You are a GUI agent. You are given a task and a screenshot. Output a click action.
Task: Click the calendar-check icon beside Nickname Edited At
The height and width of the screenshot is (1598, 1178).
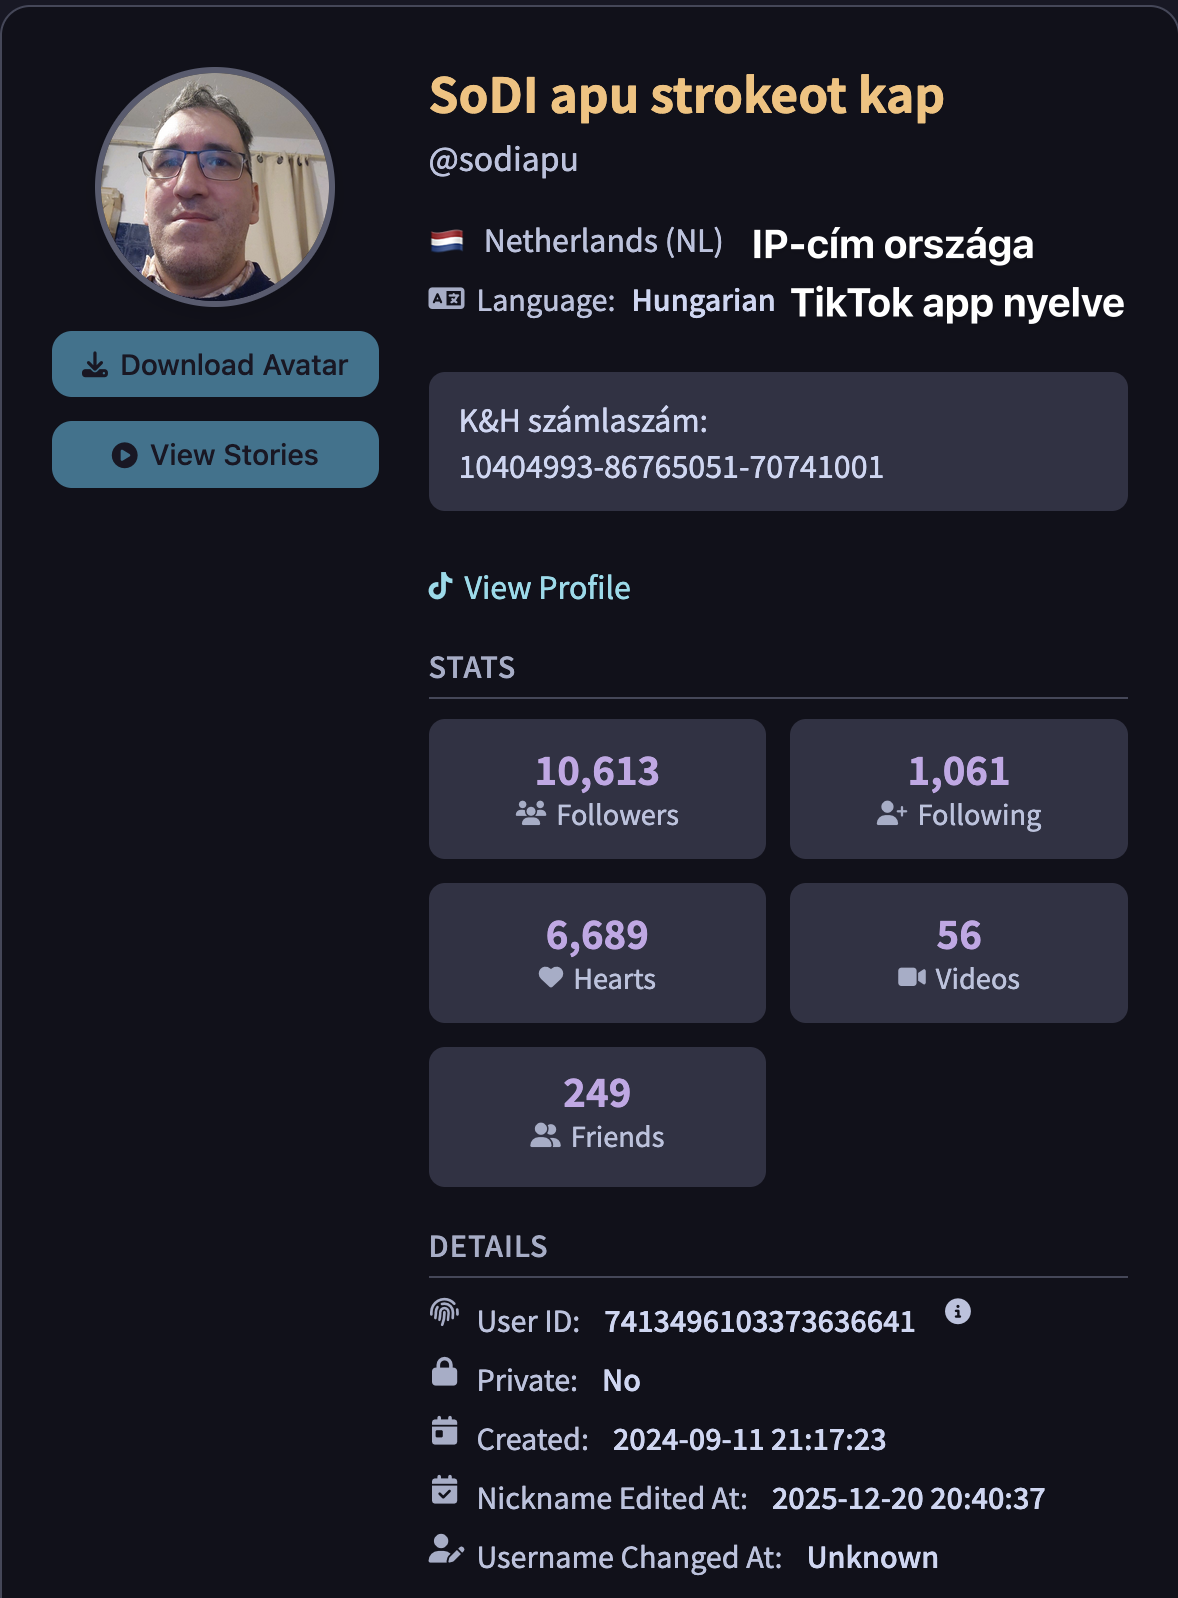pos(444,1490)
